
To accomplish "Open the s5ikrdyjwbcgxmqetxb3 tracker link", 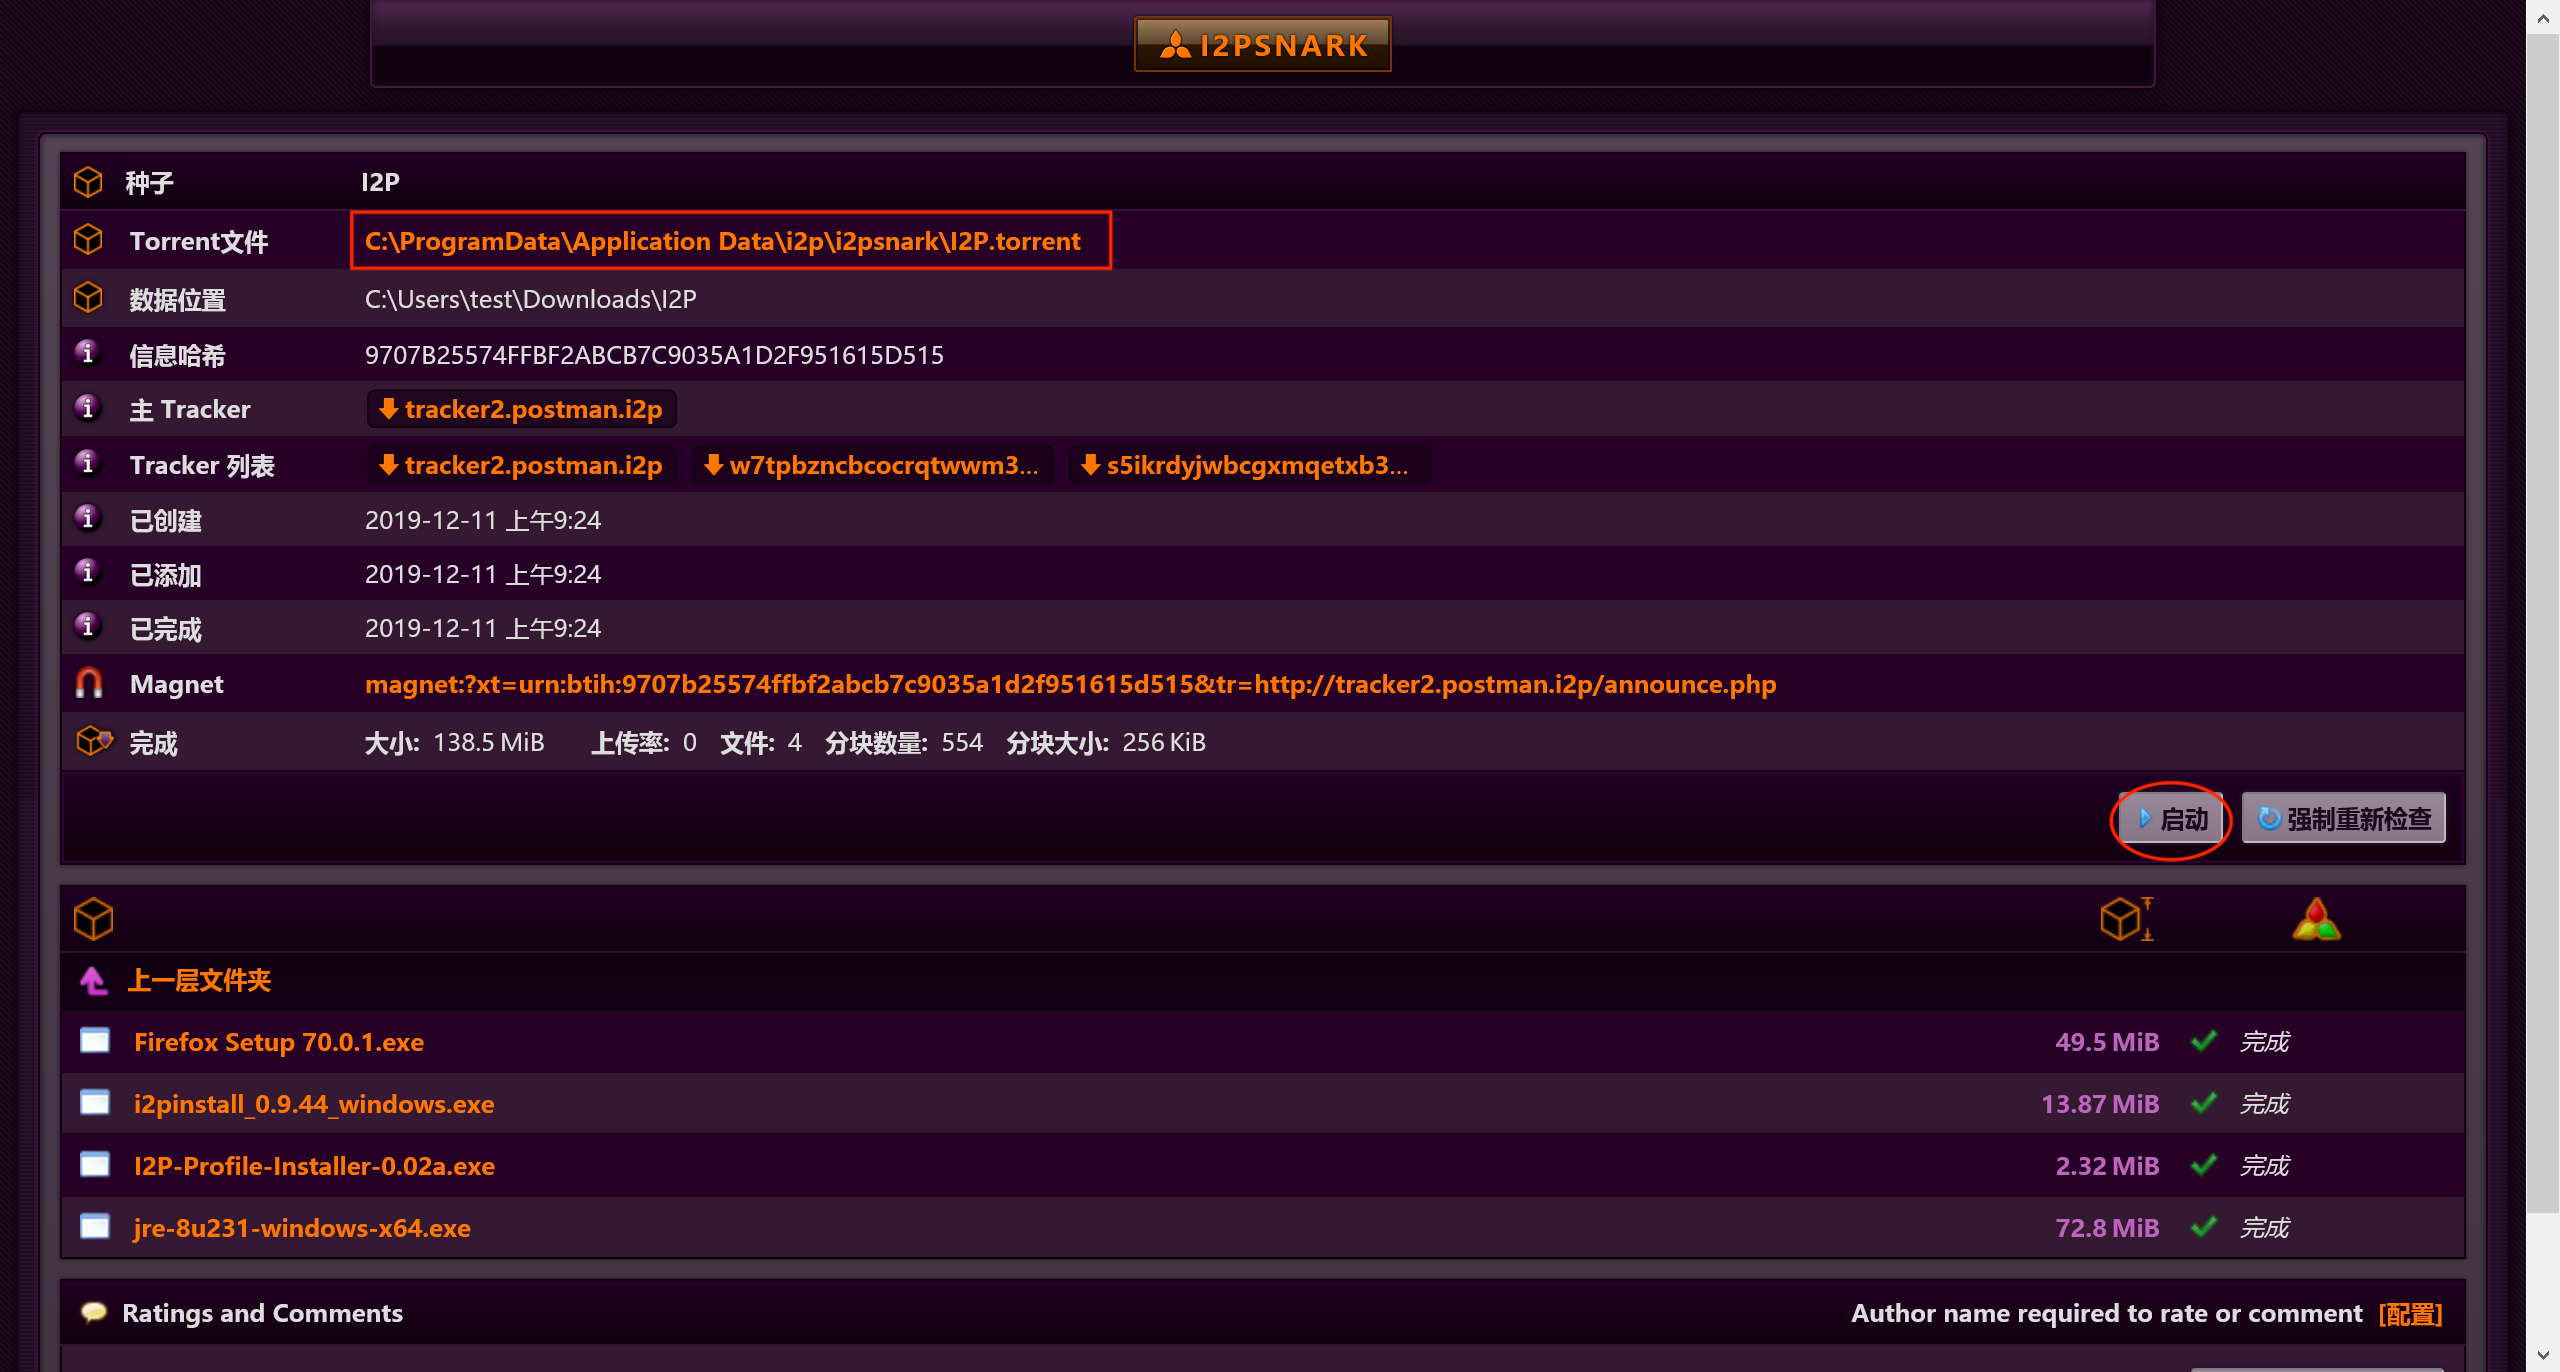I will (1248, 465).
